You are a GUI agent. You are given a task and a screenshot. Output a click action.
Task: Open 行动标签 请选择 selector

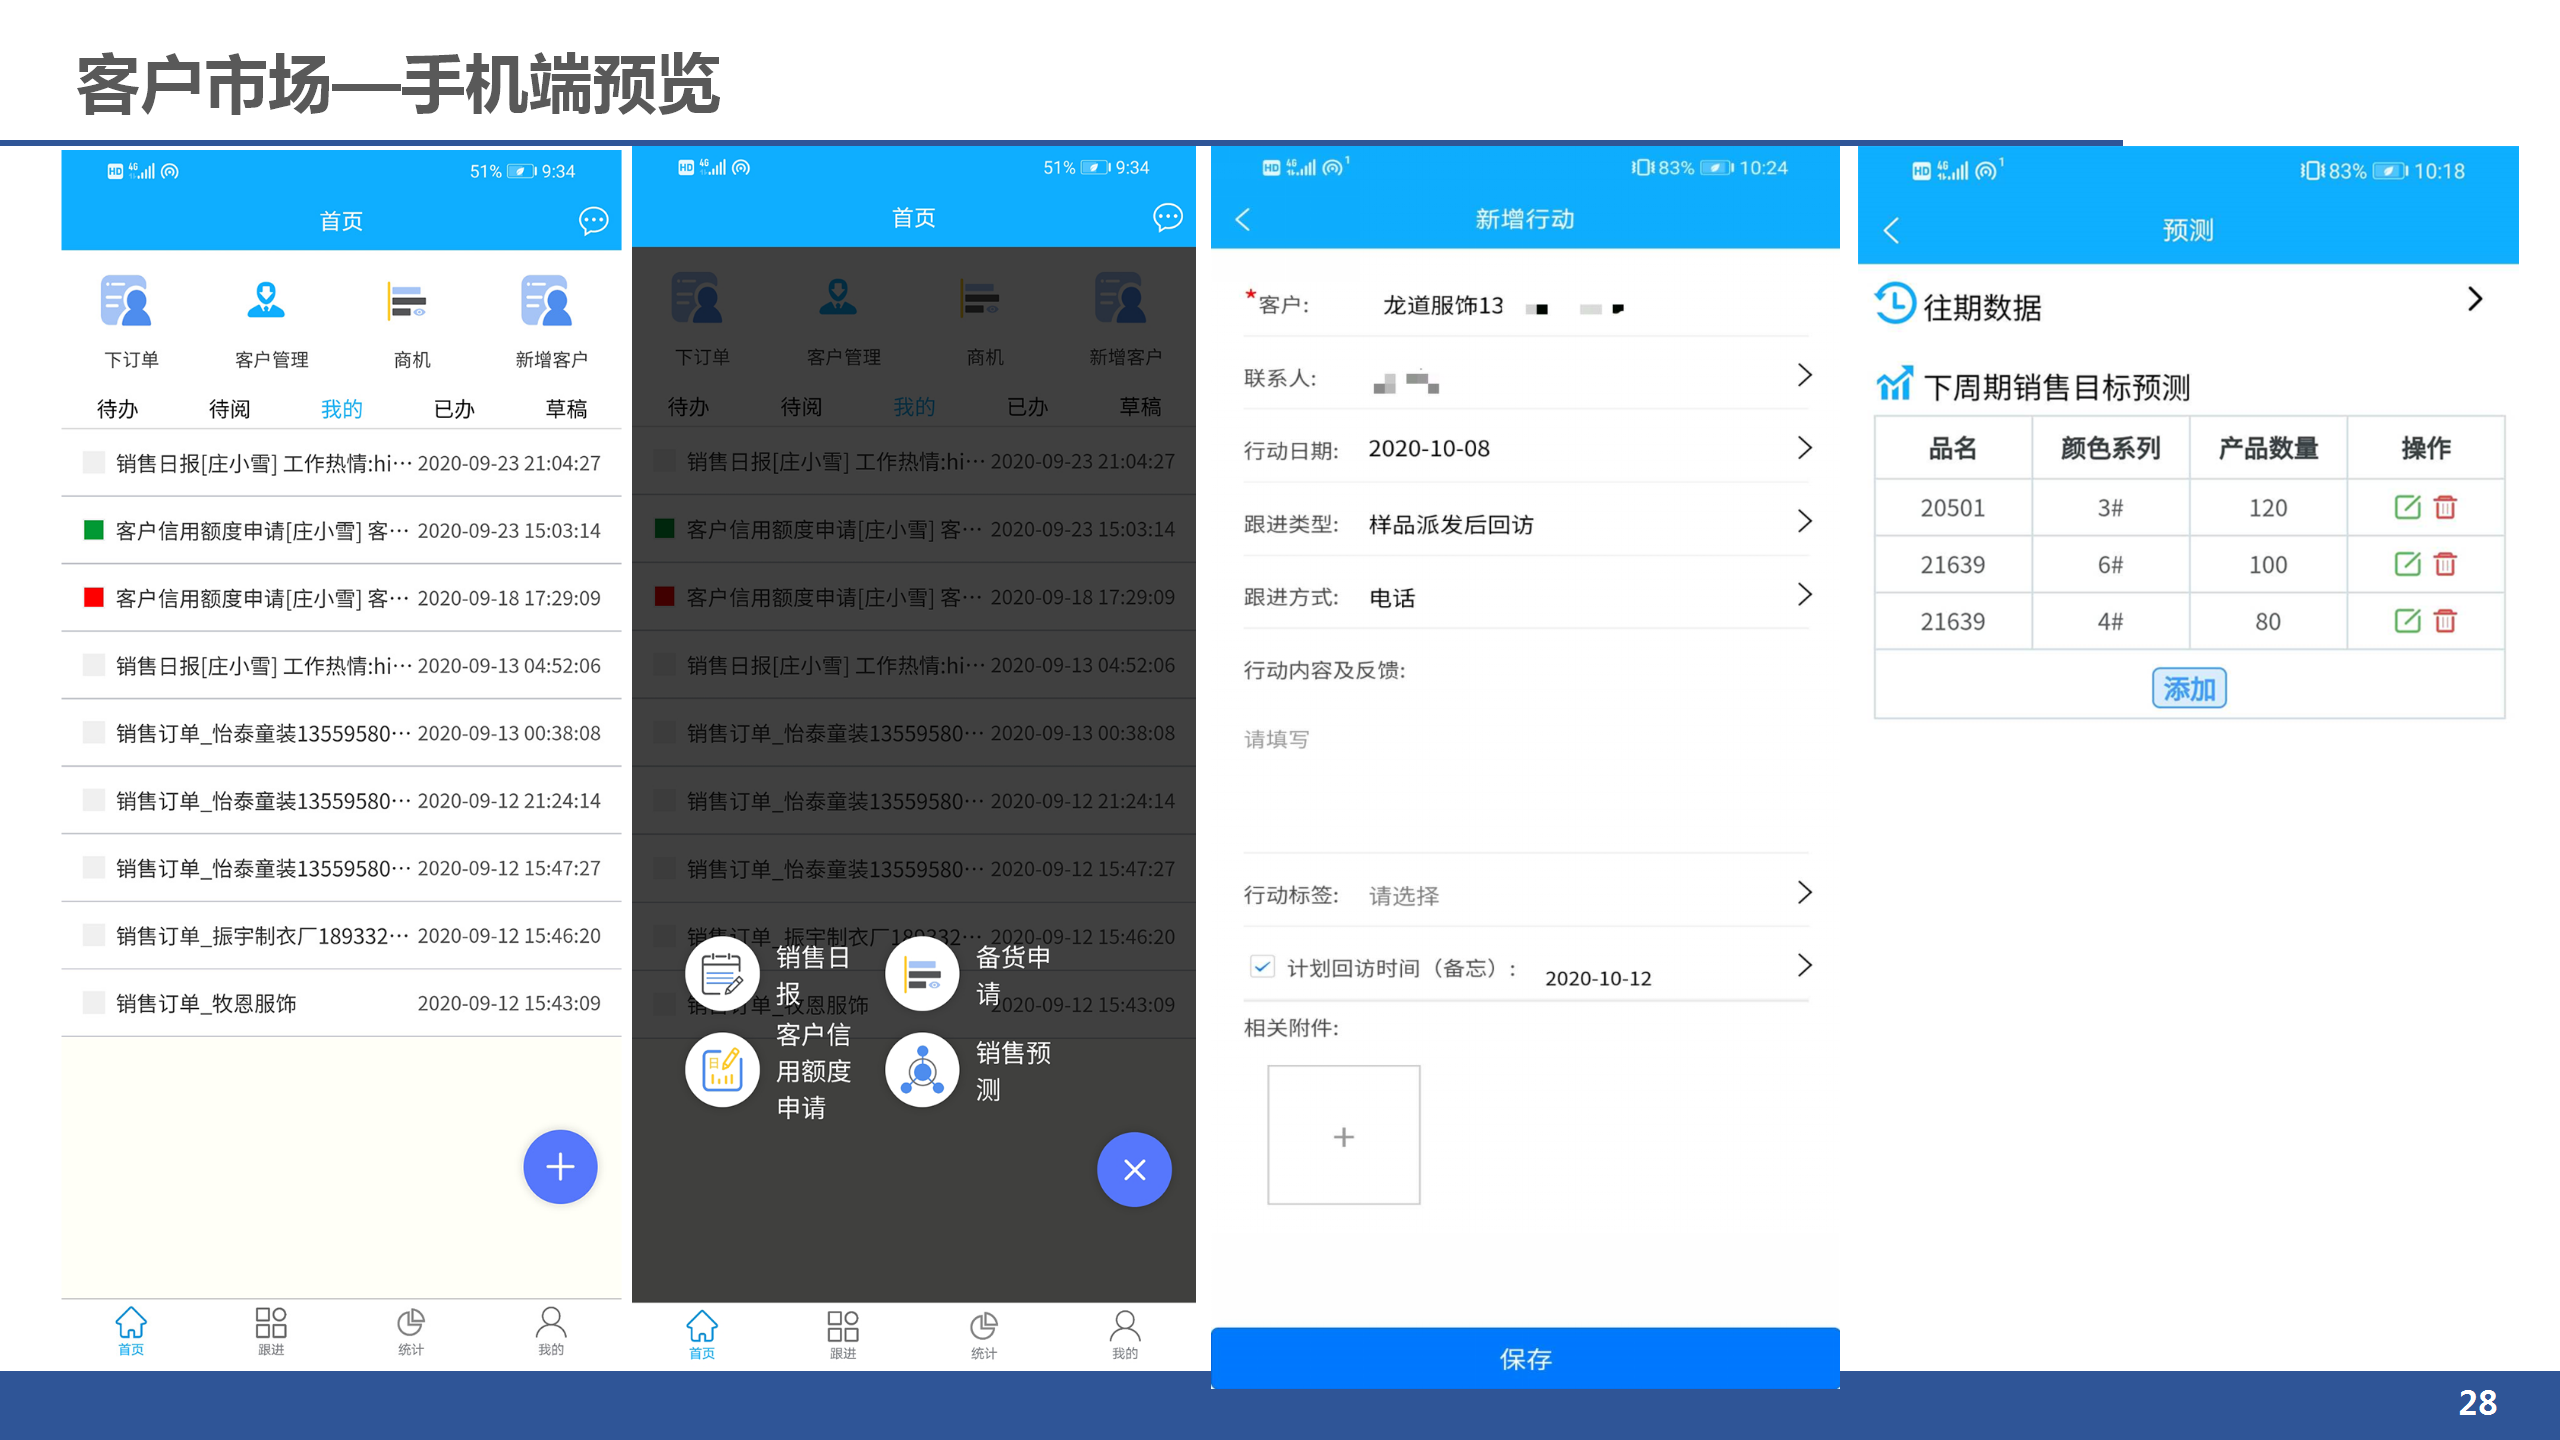tap(1527, 894)
